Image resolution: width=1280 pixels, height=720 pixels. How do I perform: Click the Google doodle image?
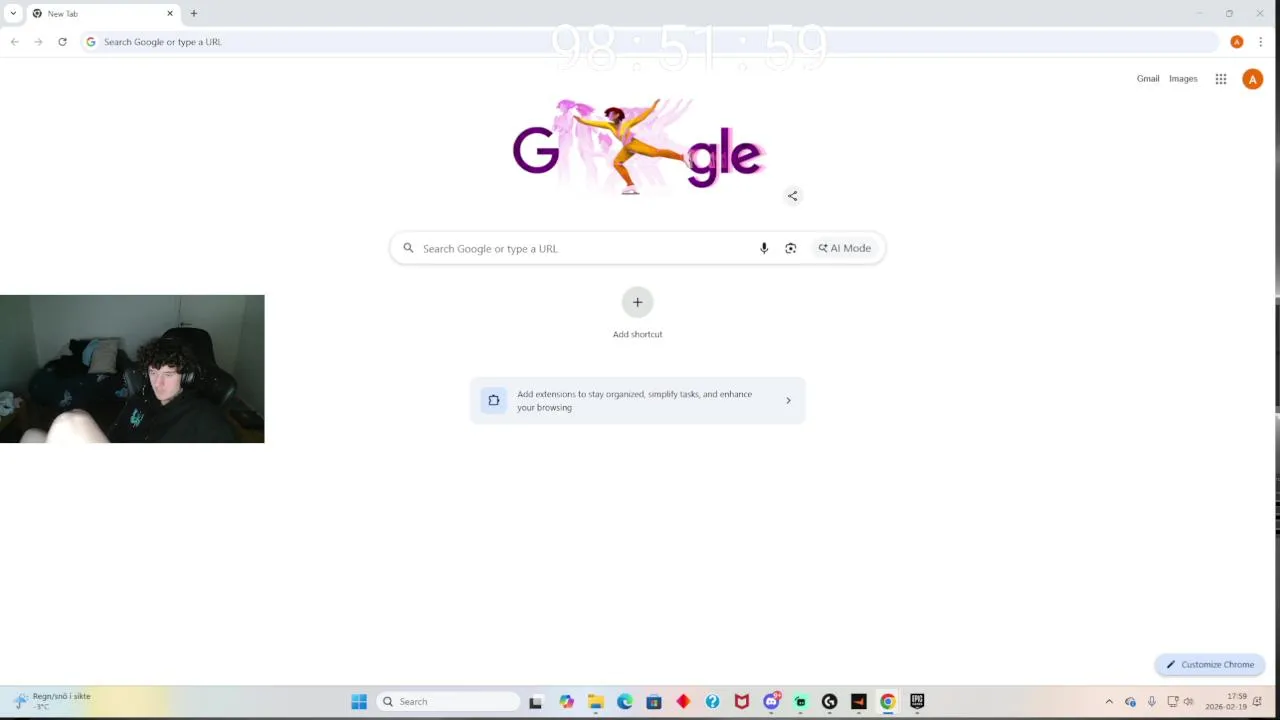tap(638, 147)
